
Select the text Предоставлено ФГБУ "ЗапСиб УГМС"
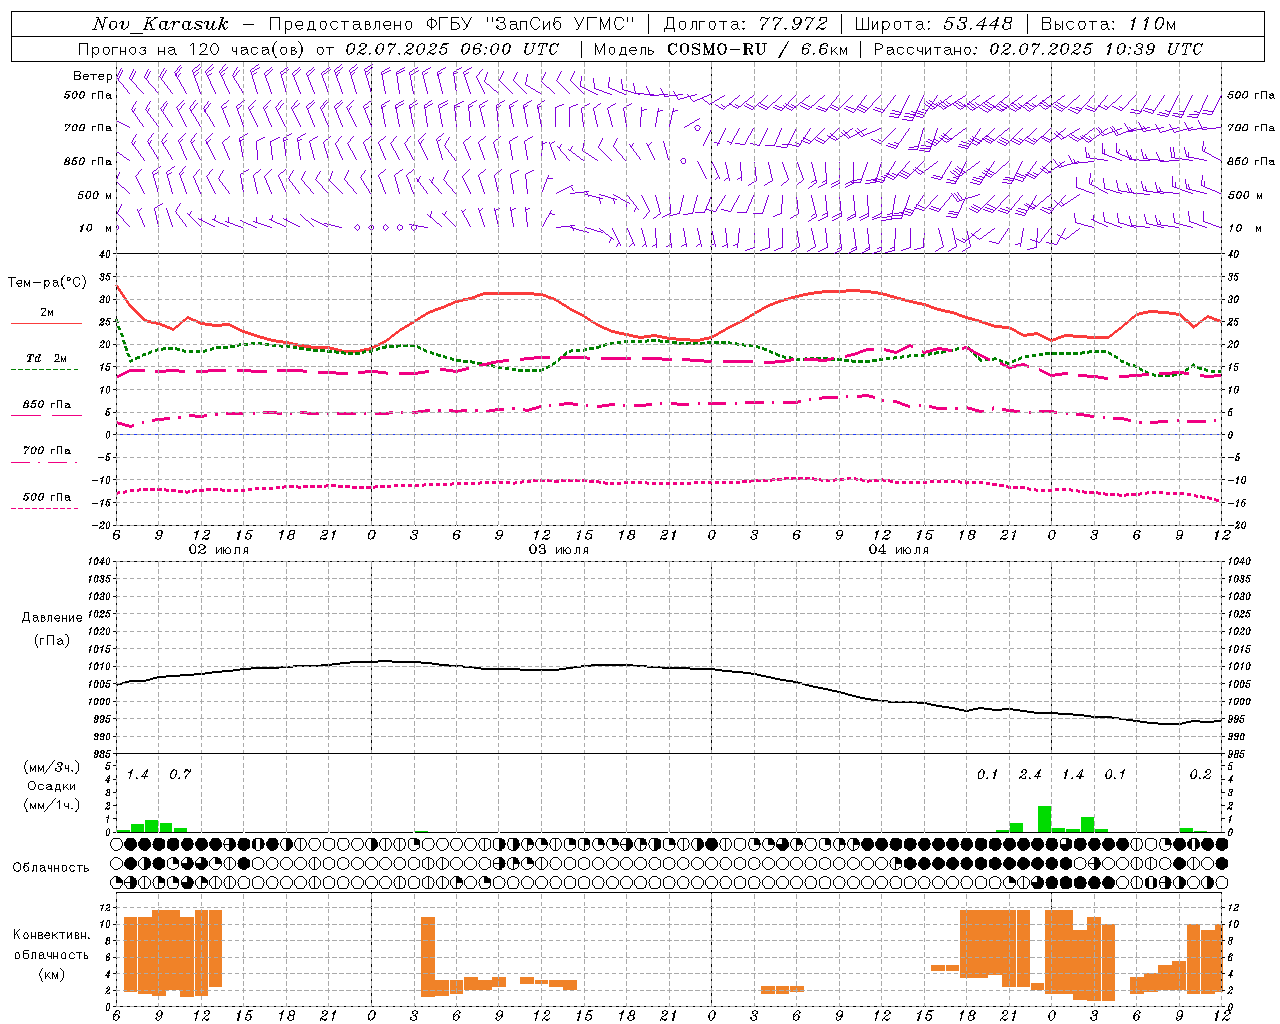click(452, 24)
